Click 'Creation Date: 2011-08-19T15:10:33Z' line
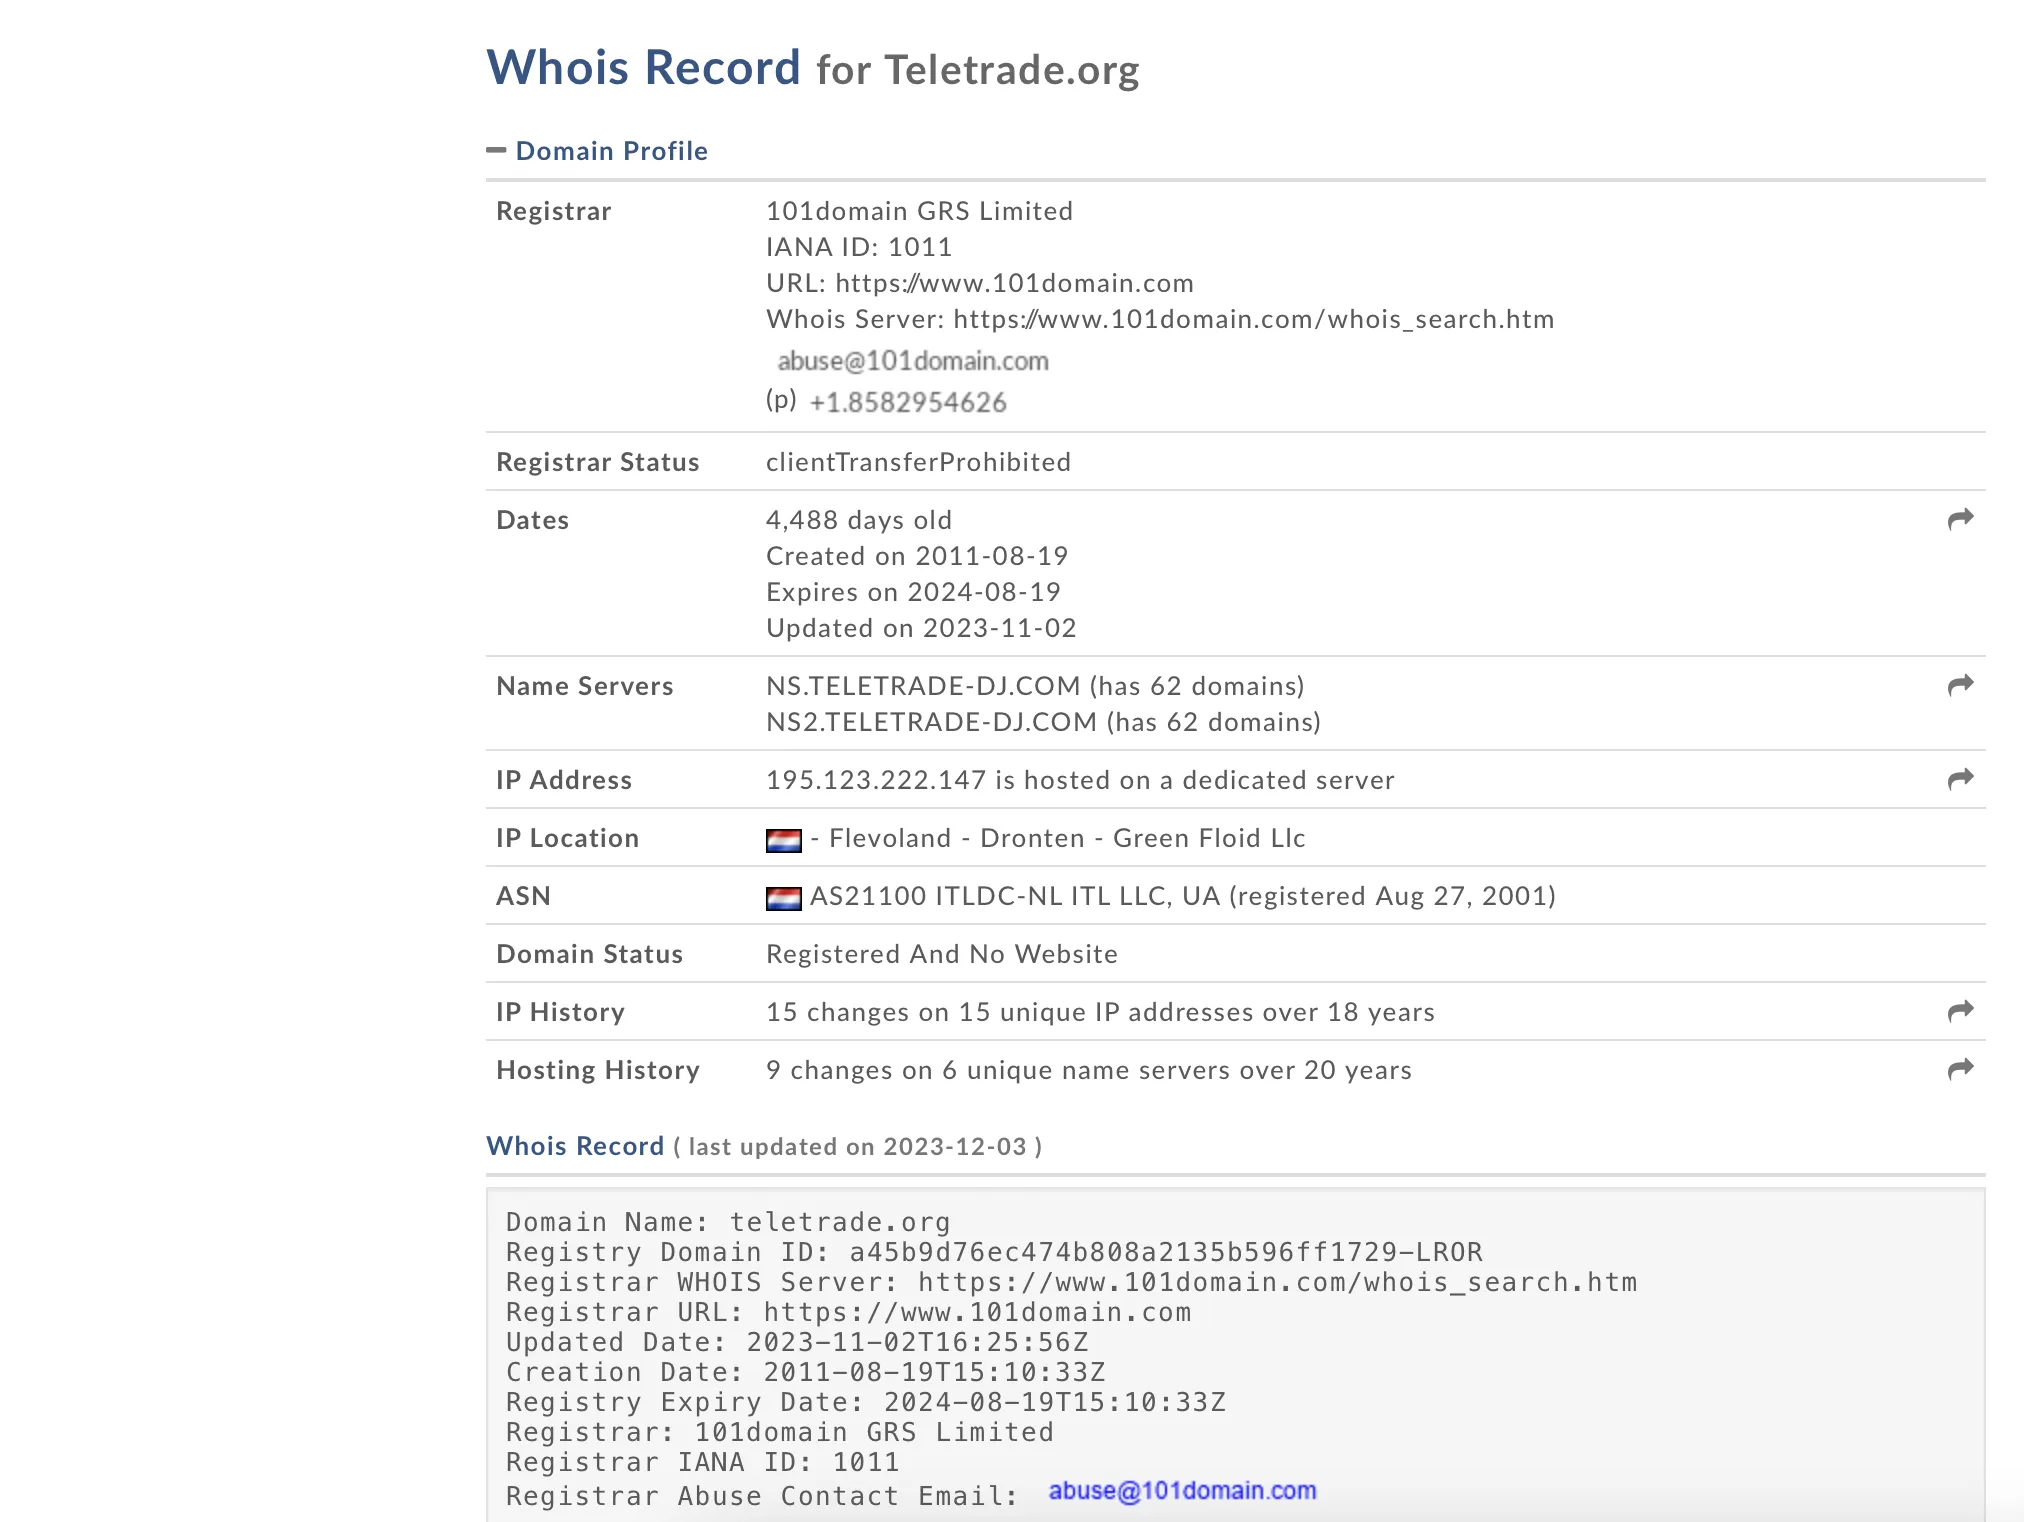The height and width of the screenshot is (1522, 2024). [806, 1372]
